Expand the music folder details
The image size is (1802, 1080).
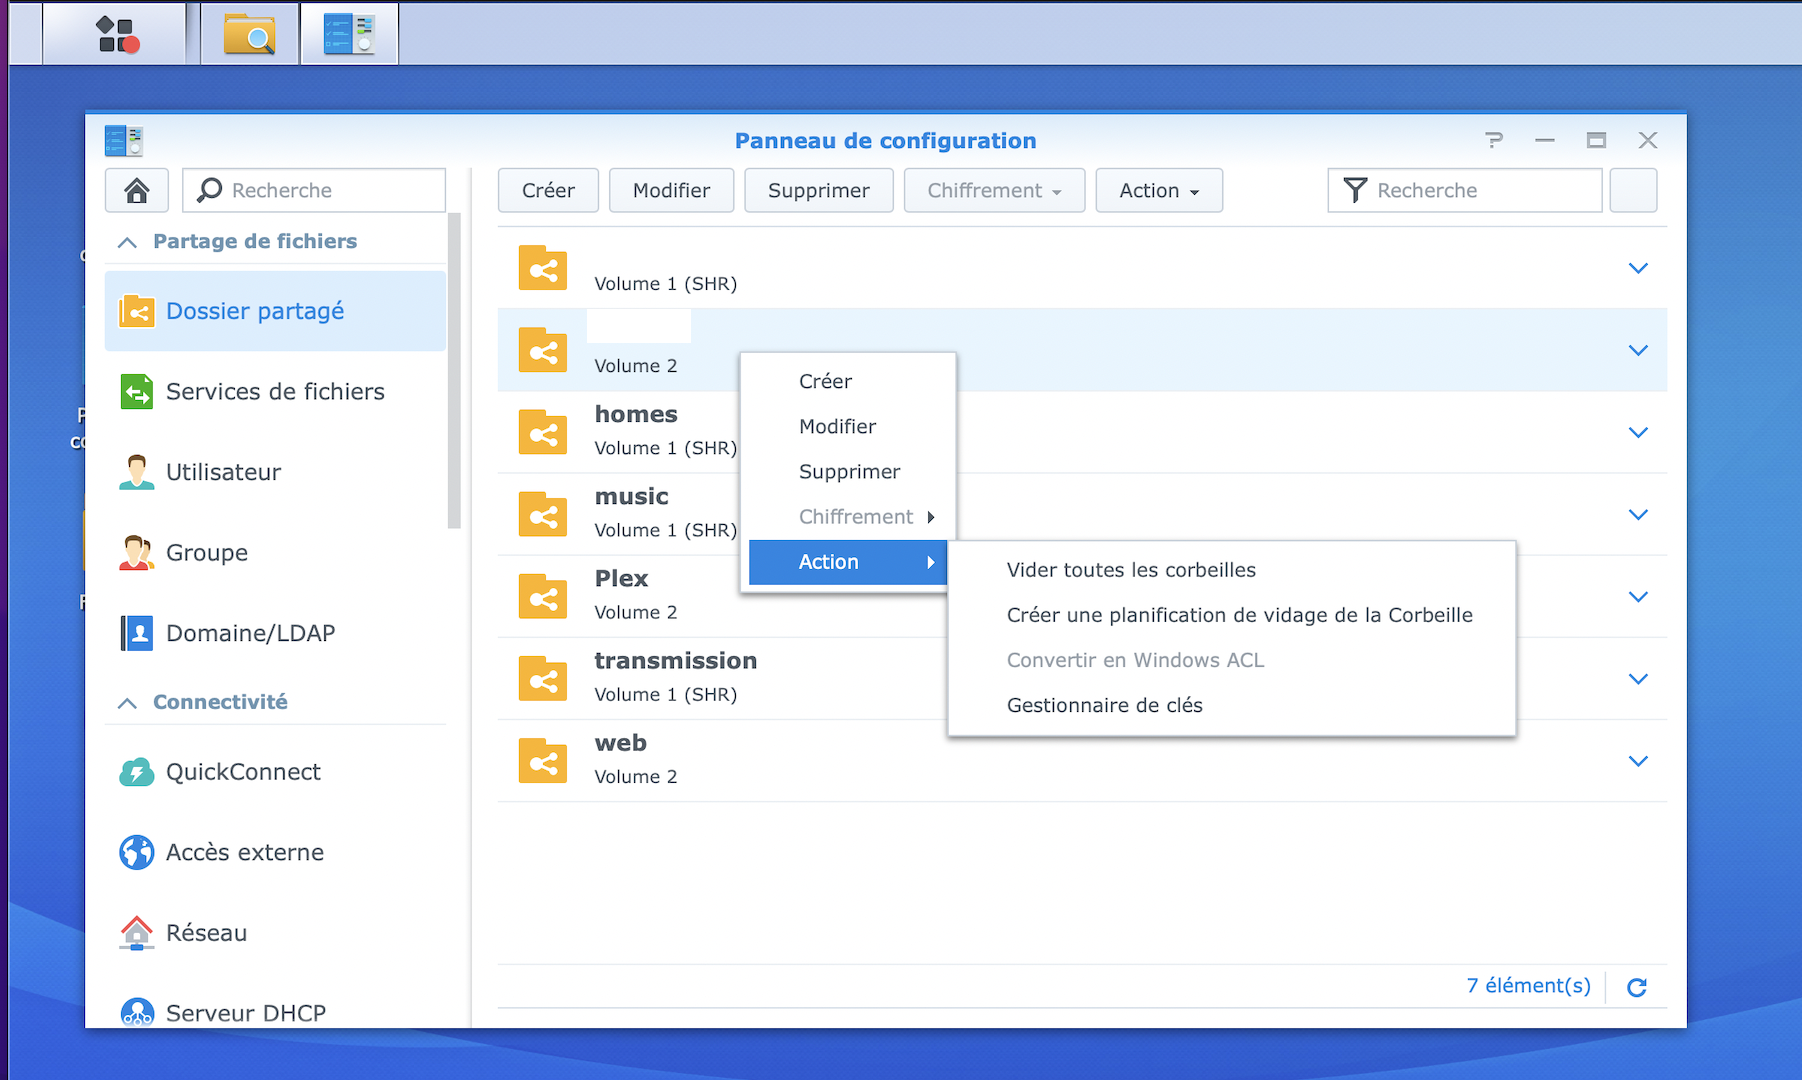(1638, 514)
